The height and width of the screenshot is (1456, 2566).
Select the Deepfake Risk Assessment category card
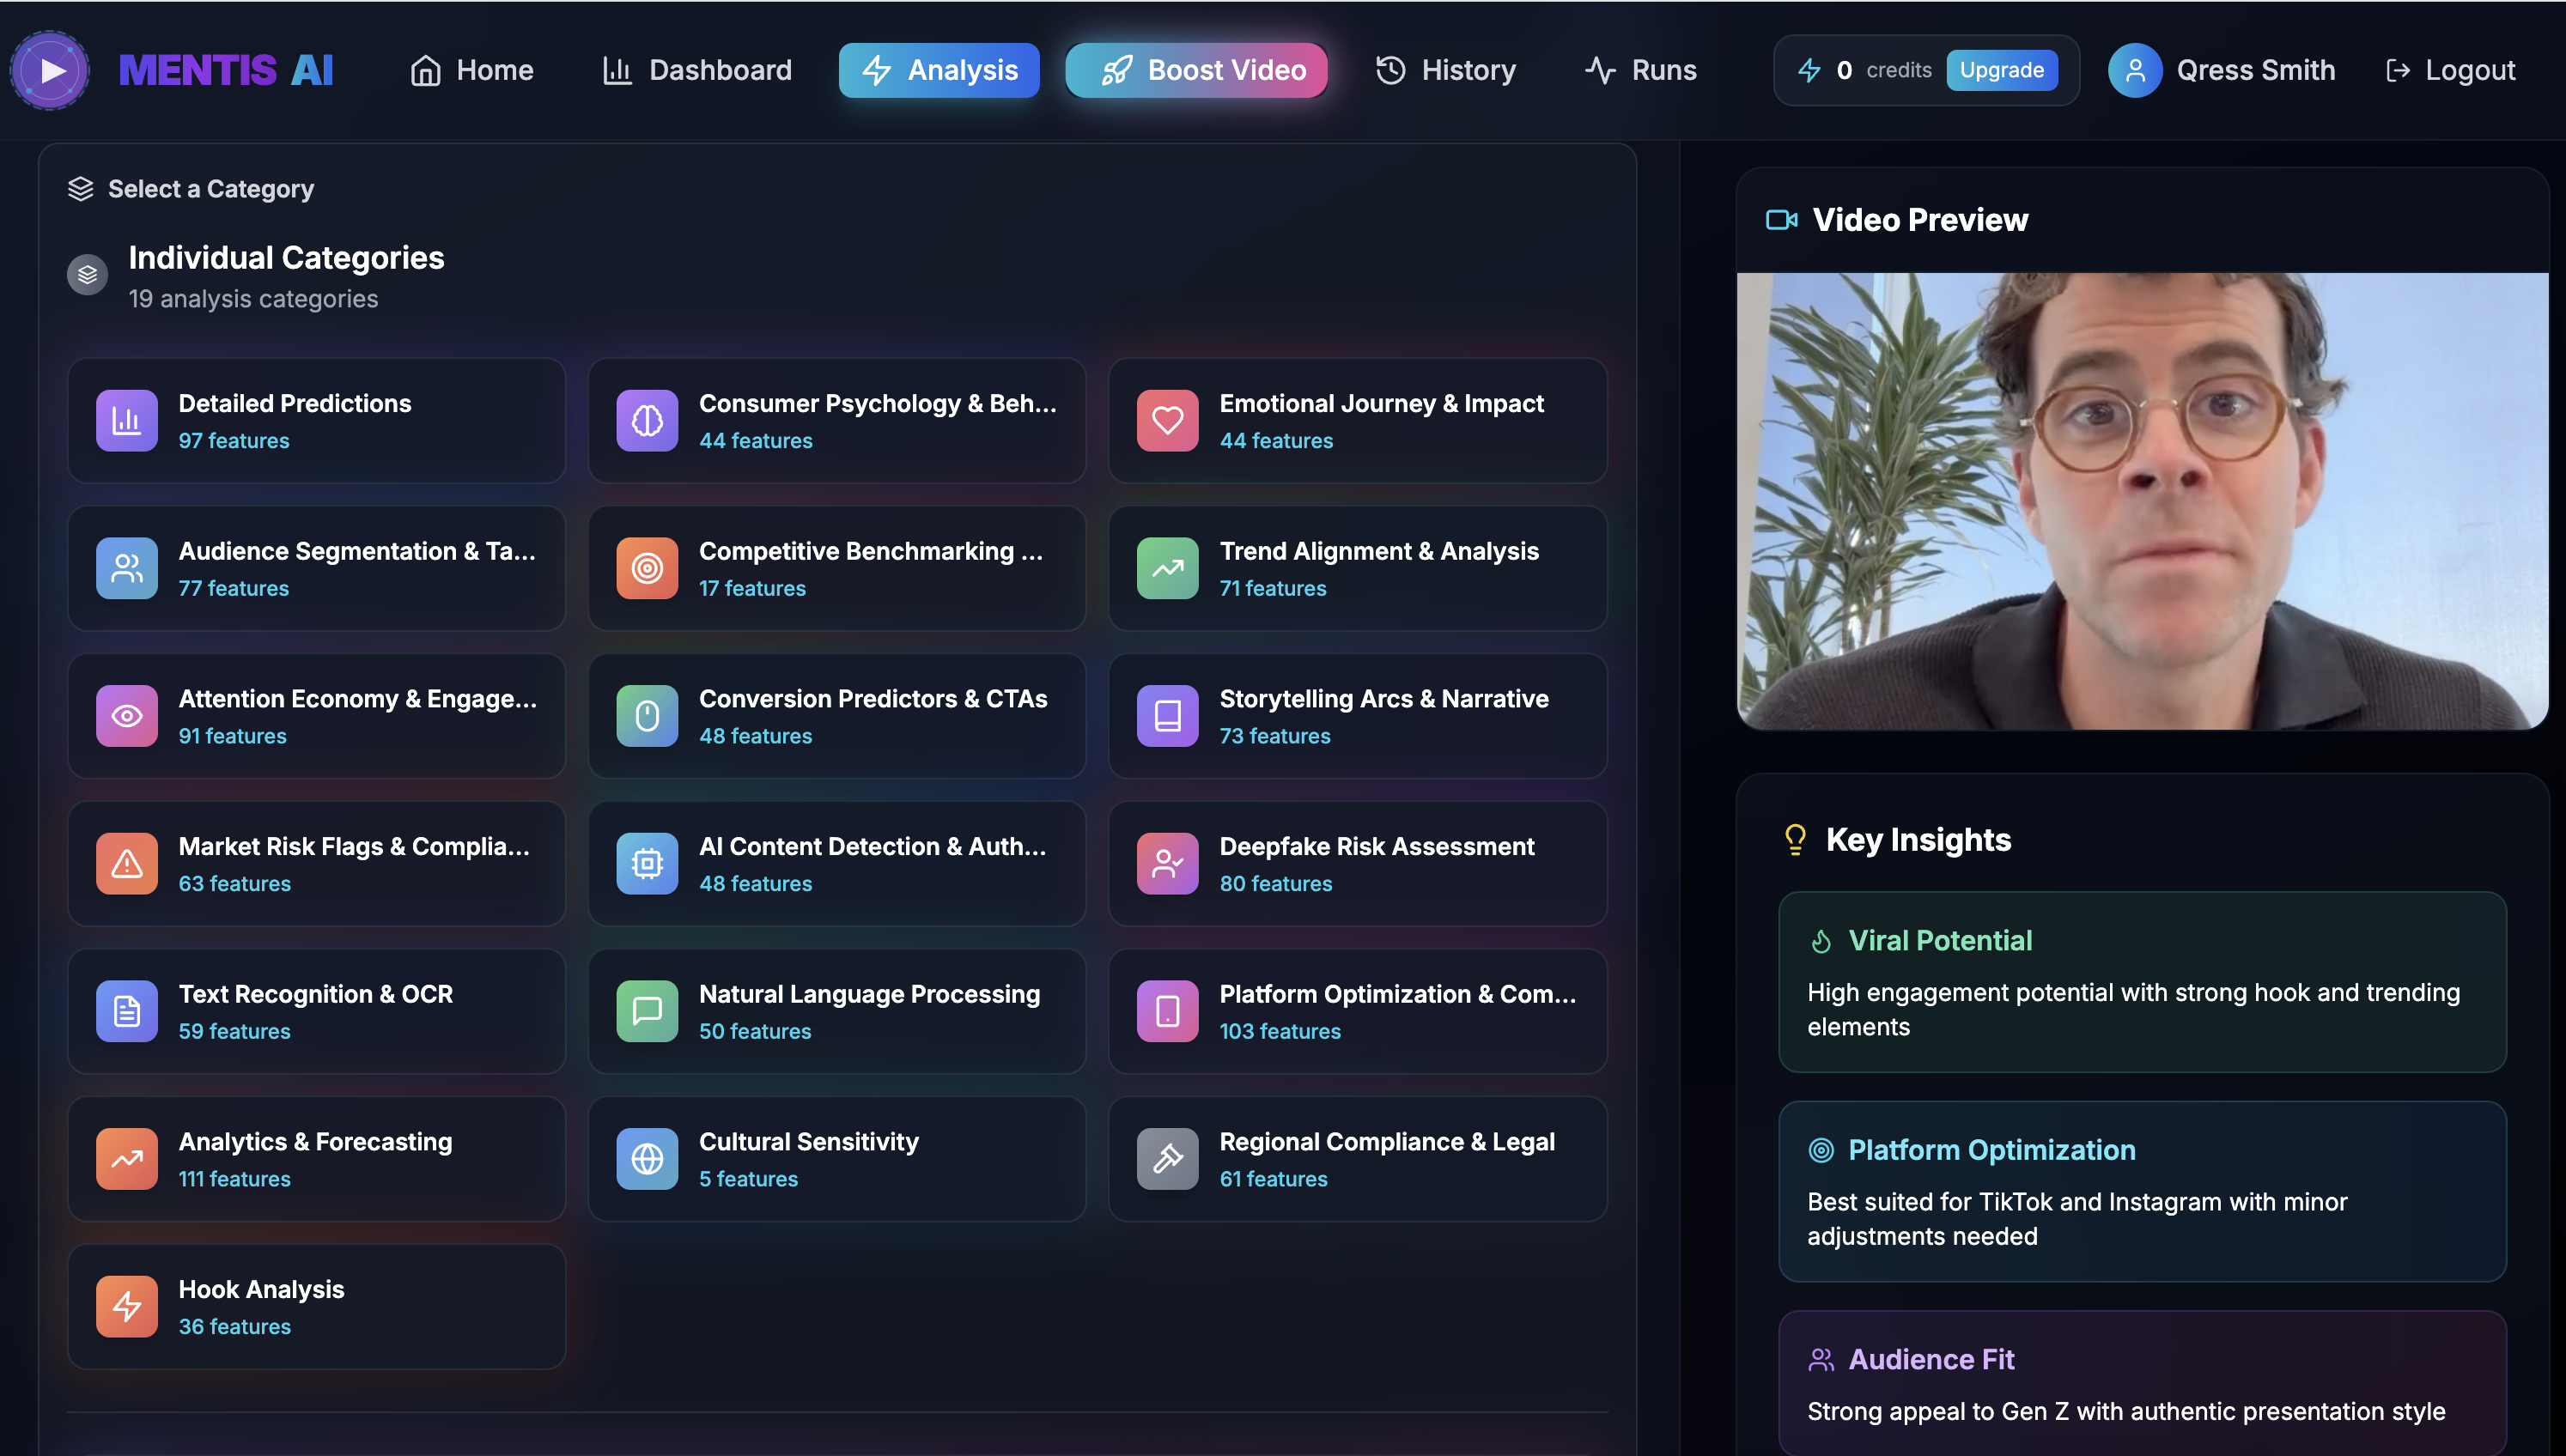point(1357,864)
